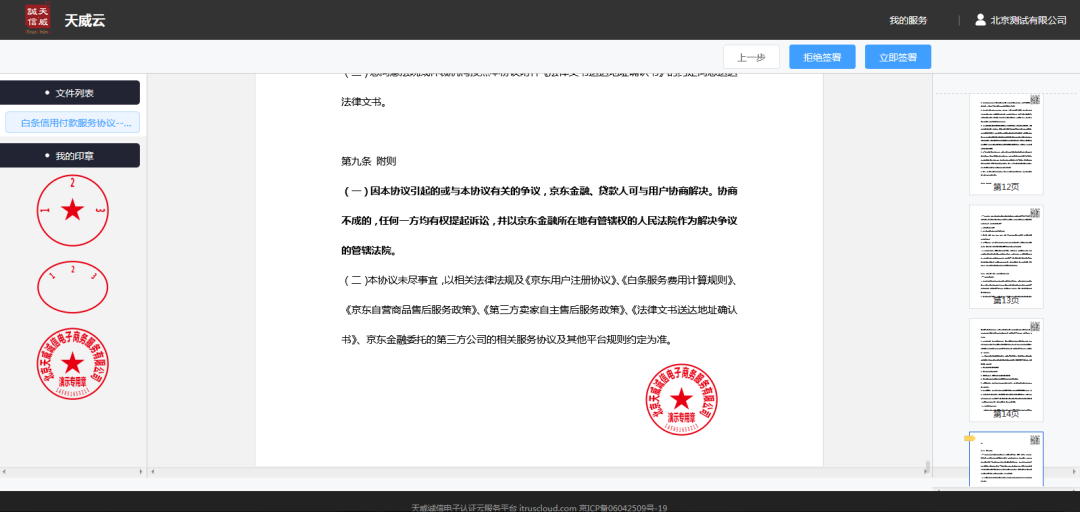Viewport: 1080px width, 512px height.
Task: Open the 第14页 thumbnail
Action: 1006,370
